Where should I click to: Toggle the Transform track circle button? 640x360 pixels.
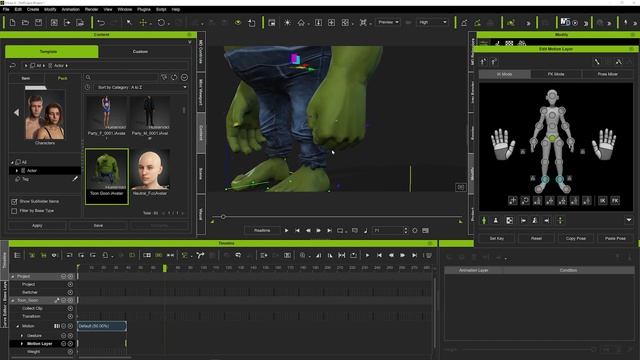70,316
